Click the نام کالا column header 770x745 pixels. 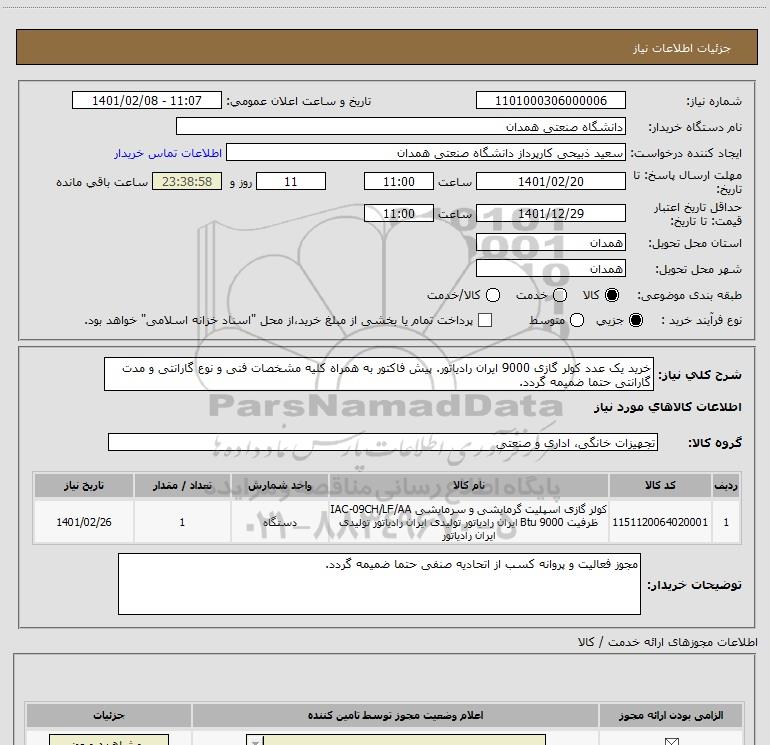pyautogui.click(x=468, y=485)
